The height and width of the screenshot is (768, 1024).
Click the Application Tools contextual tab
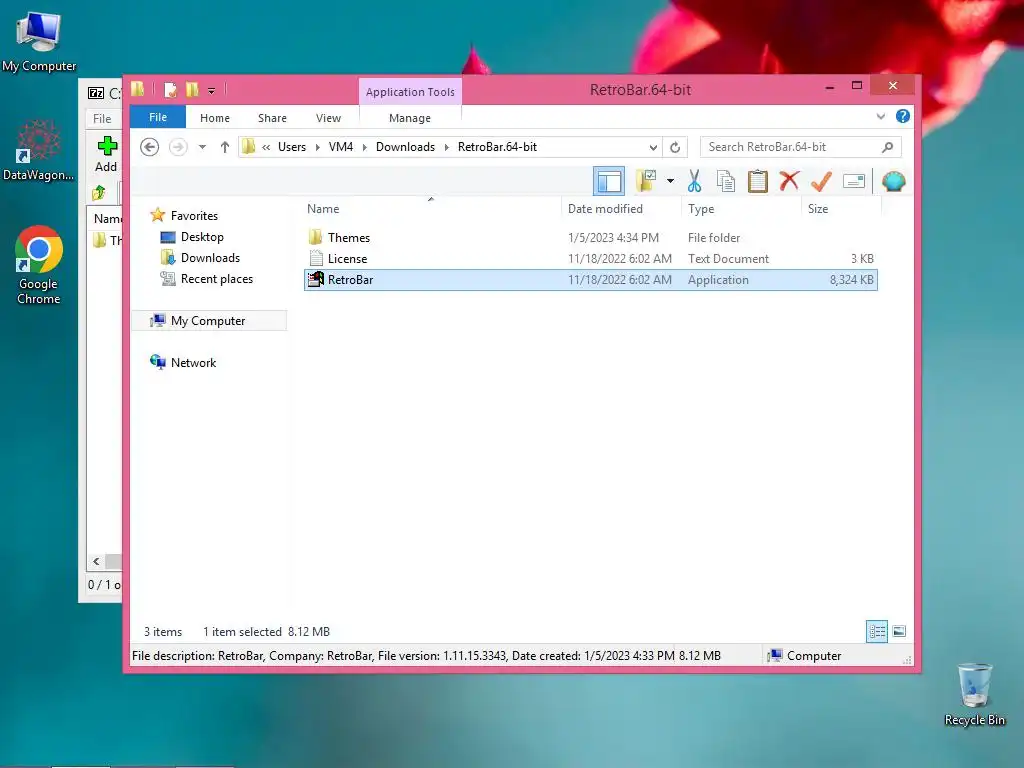coord(410,92)
